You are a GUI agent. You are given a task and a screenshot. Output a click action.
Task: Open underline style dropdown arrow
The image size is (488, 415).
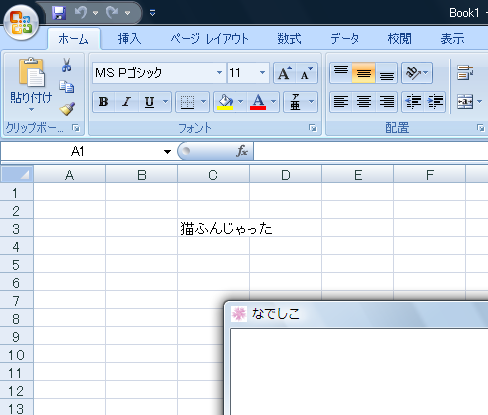(x=166, y=102)
